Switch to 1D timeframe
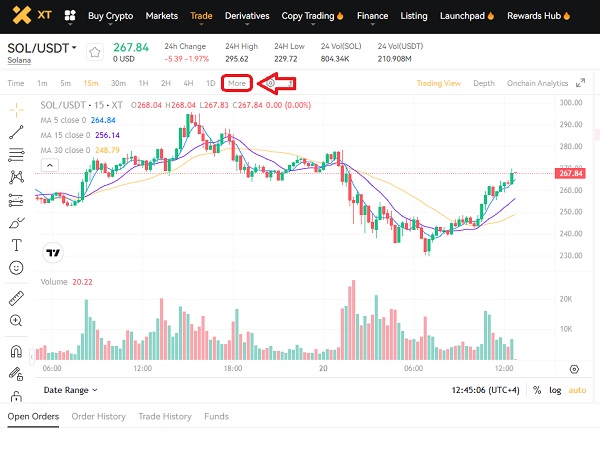Screen dimensions: 600x462 pyautogui.click(x=210, y=83)
